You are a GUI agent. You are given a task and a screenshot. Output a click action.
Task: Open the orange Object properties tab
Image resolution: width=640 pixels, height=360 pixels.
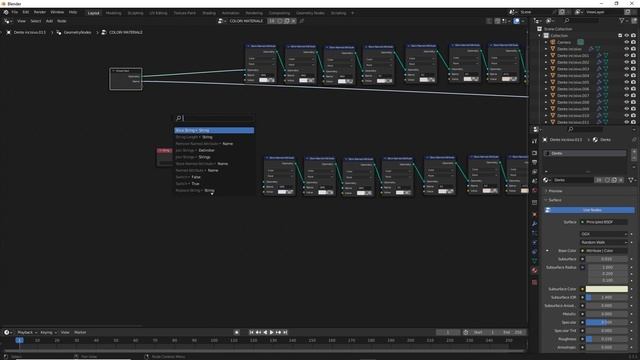[x=534, y=214]
